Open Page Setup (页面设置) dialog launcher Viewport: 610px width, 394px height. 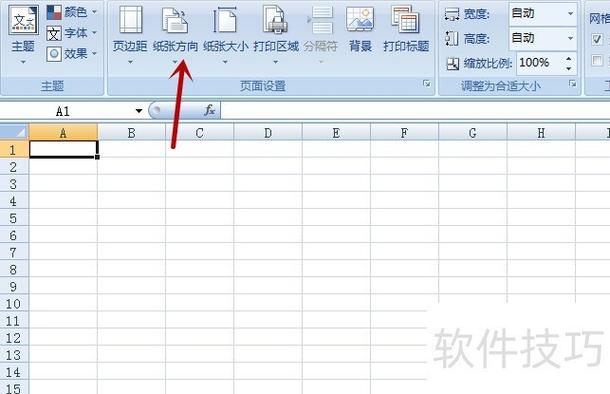click(427, 84)
